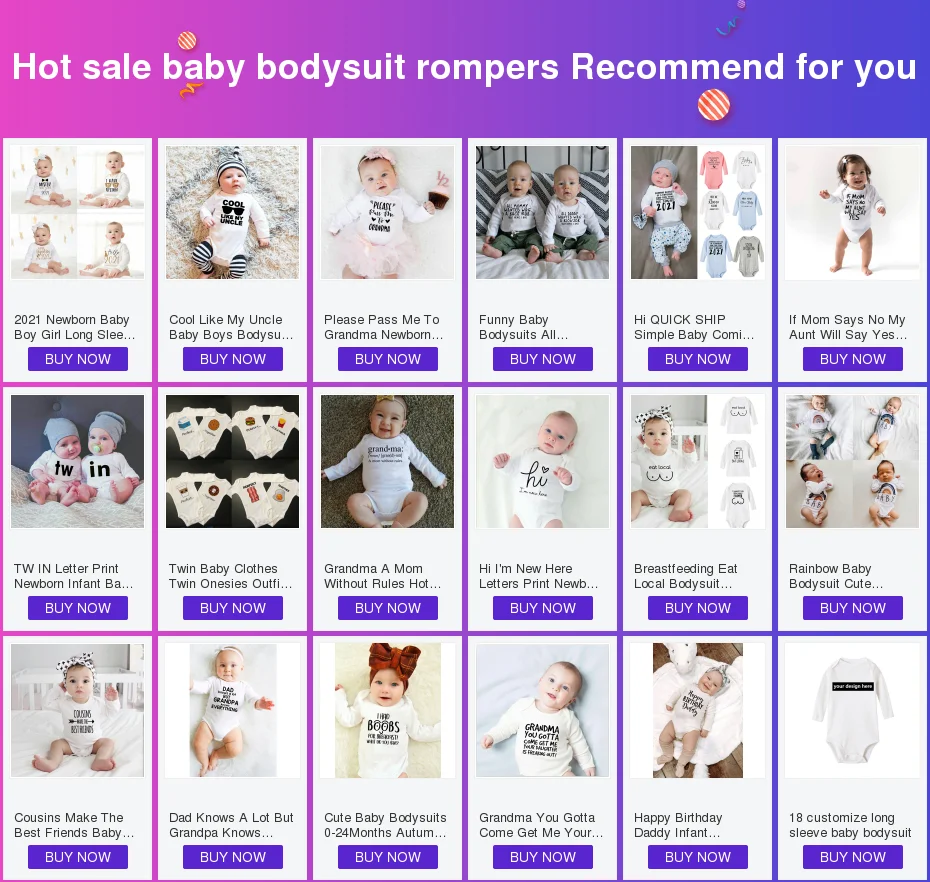Buy the Please Pass Me To Grandma bodysuit
This screenshot has width=930, height=882.
click(x=388, y=359)
